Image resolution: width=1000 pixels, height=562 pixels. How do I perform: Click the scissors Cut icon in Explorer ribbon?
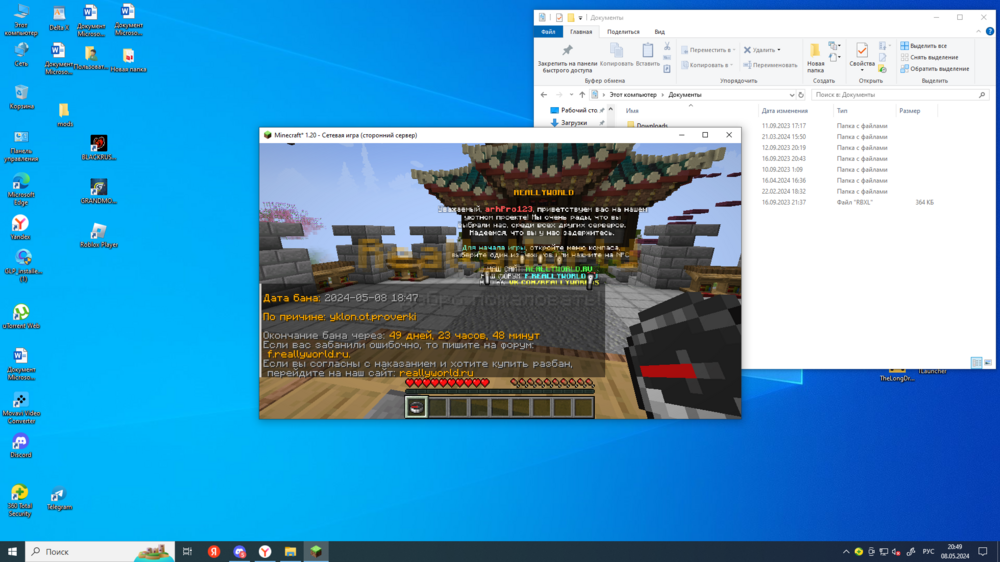(x=666, y=47)
